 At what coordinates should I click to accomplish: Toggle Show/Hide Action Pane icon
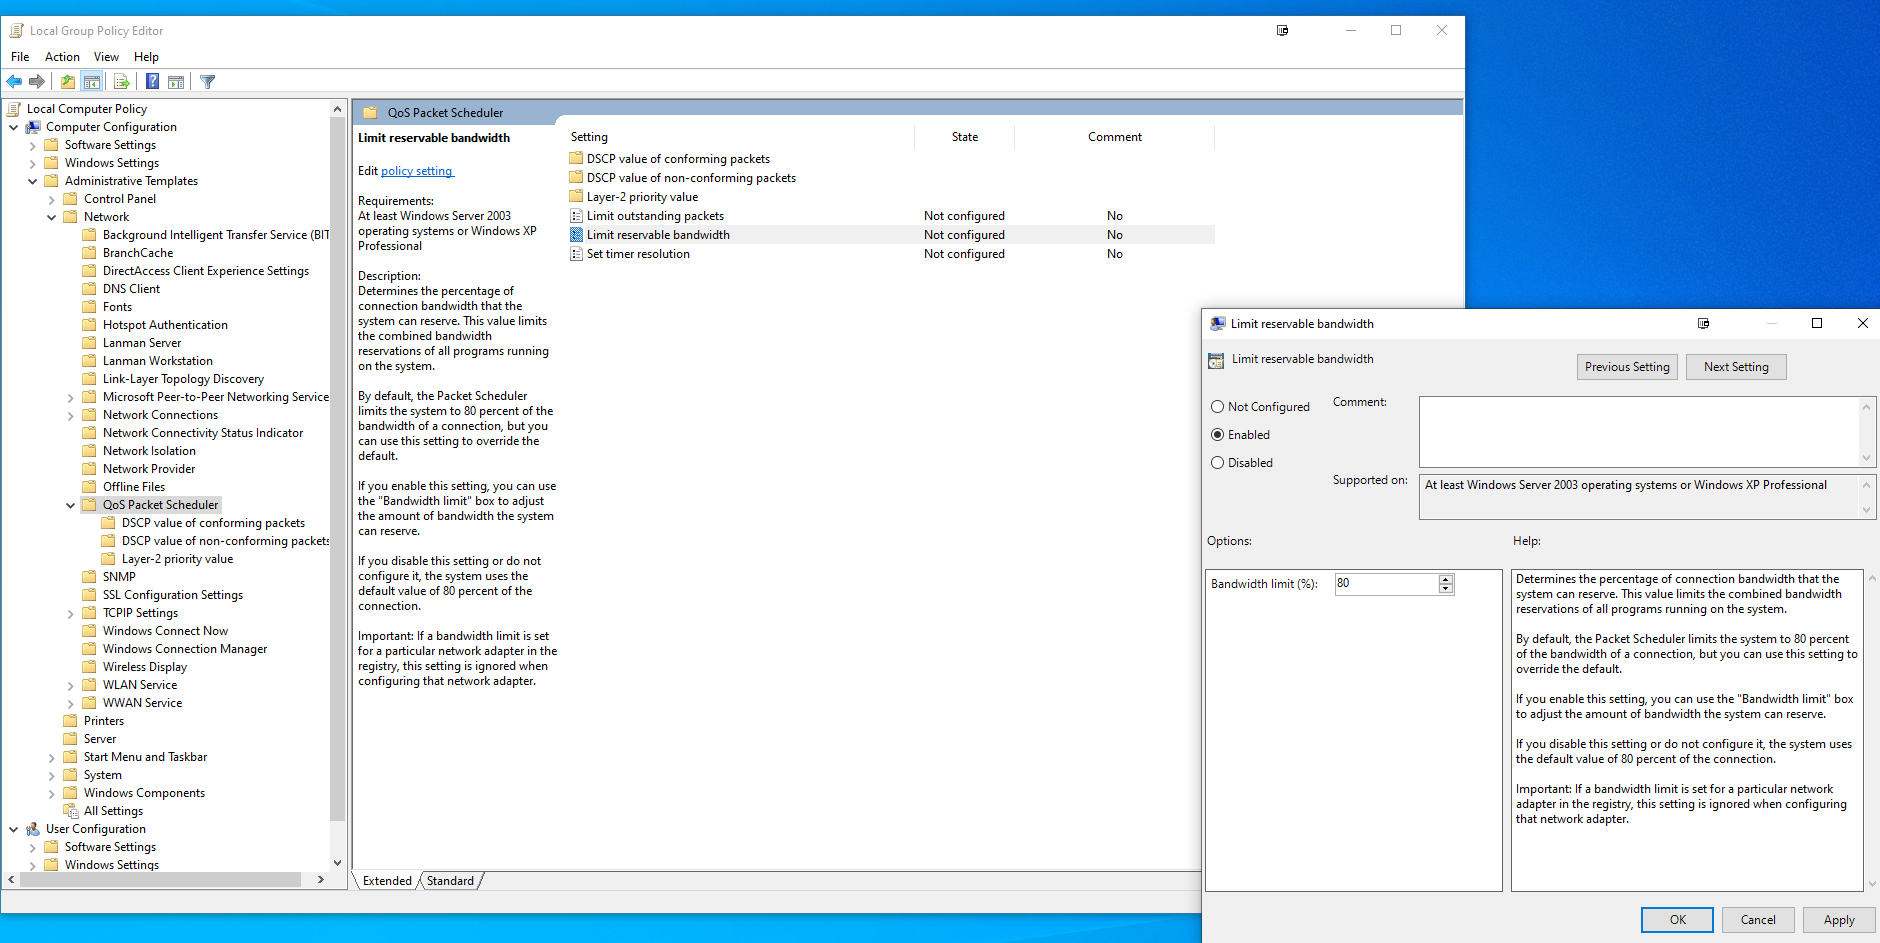[x=176, y=82]
